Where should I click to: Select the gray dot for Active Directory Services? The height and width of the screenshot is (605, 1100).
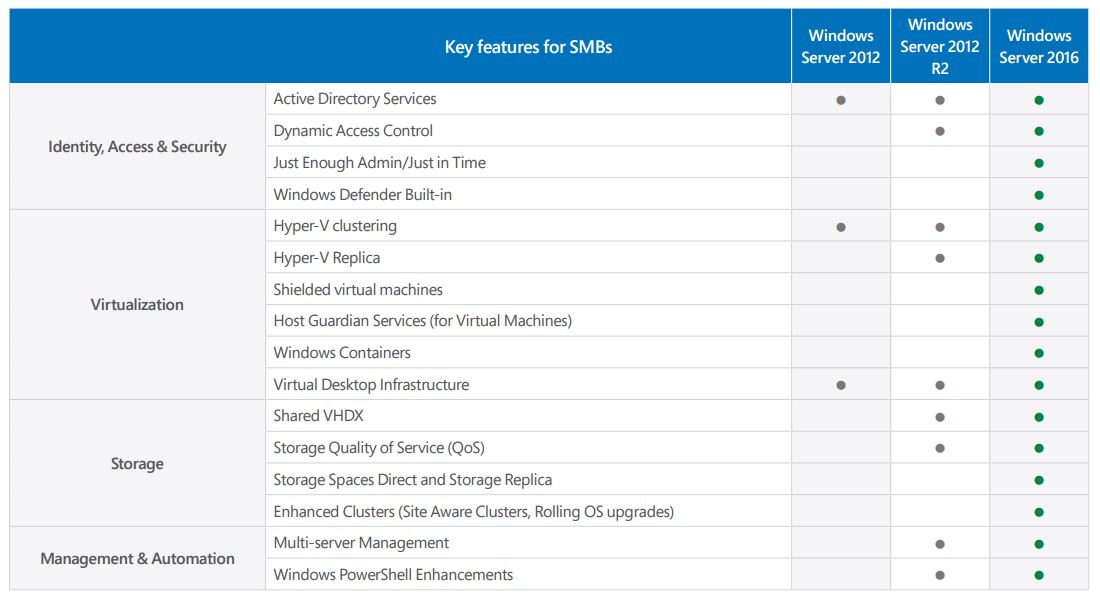(841, 98)
